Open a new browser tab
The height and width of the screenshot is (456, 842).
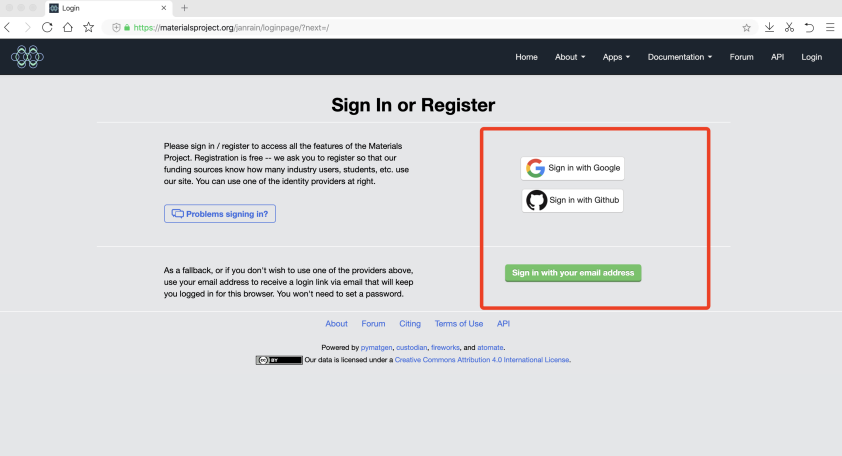coord(184,8)
